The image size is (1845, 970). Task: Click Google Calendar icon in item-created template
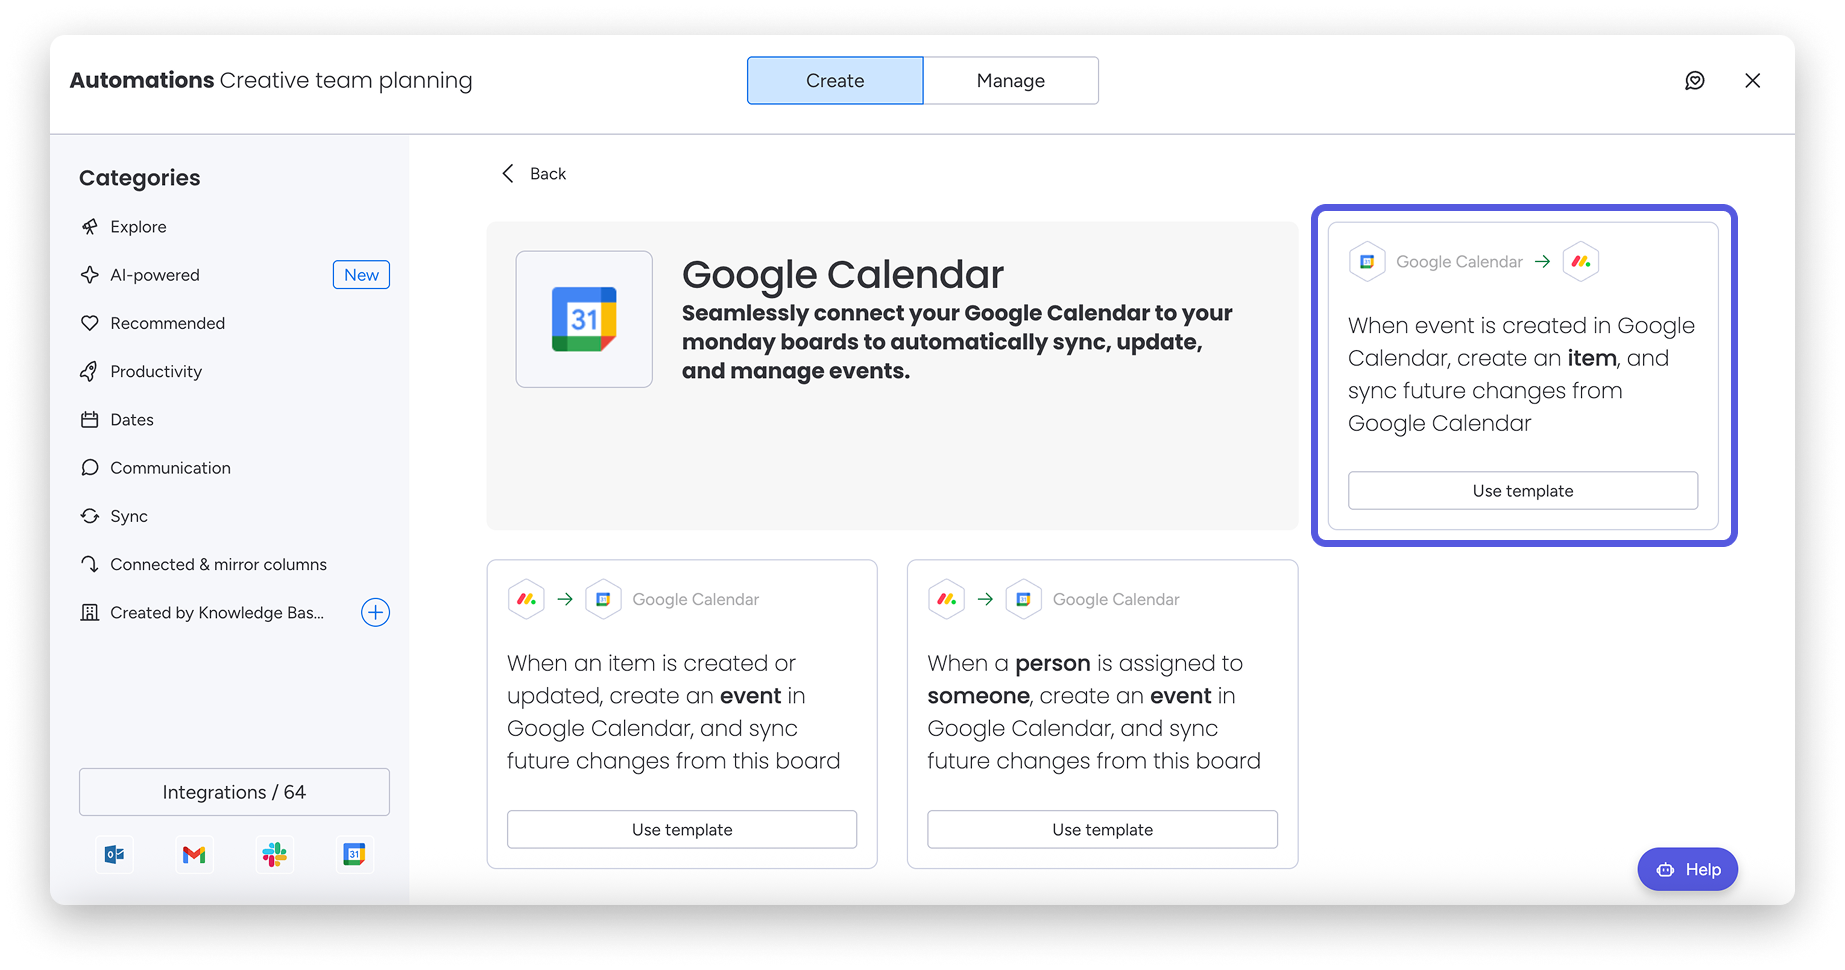coord(603,599)
